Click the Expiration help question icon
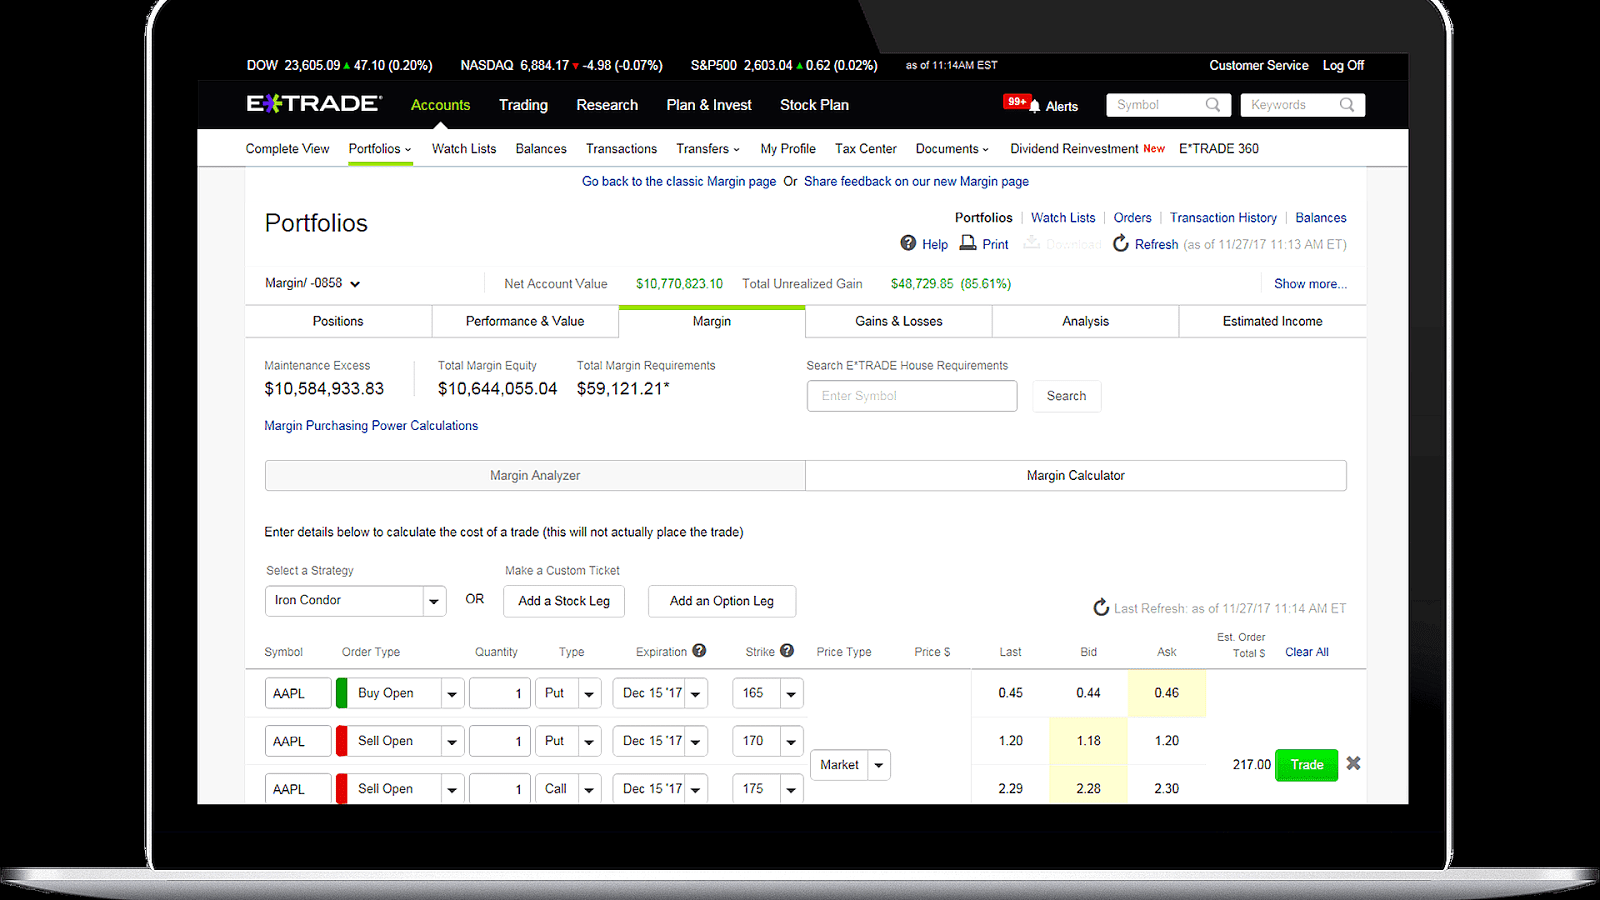Screen dimensions: 1600x900 point(699,650)
